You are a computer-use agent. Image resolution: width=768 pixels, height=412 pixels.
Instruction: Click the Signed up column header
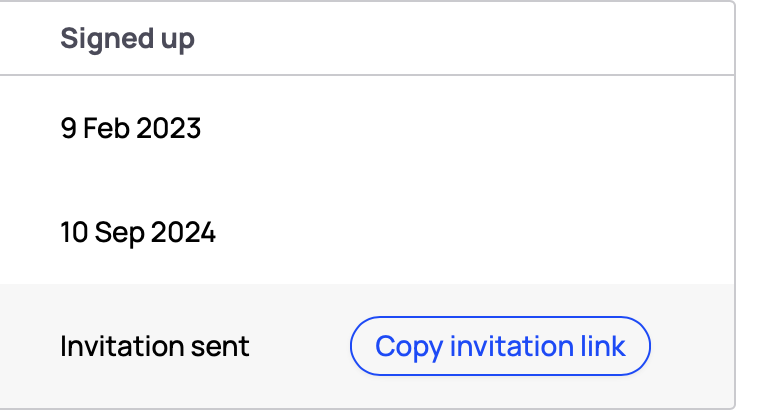(x=127, y=39)
